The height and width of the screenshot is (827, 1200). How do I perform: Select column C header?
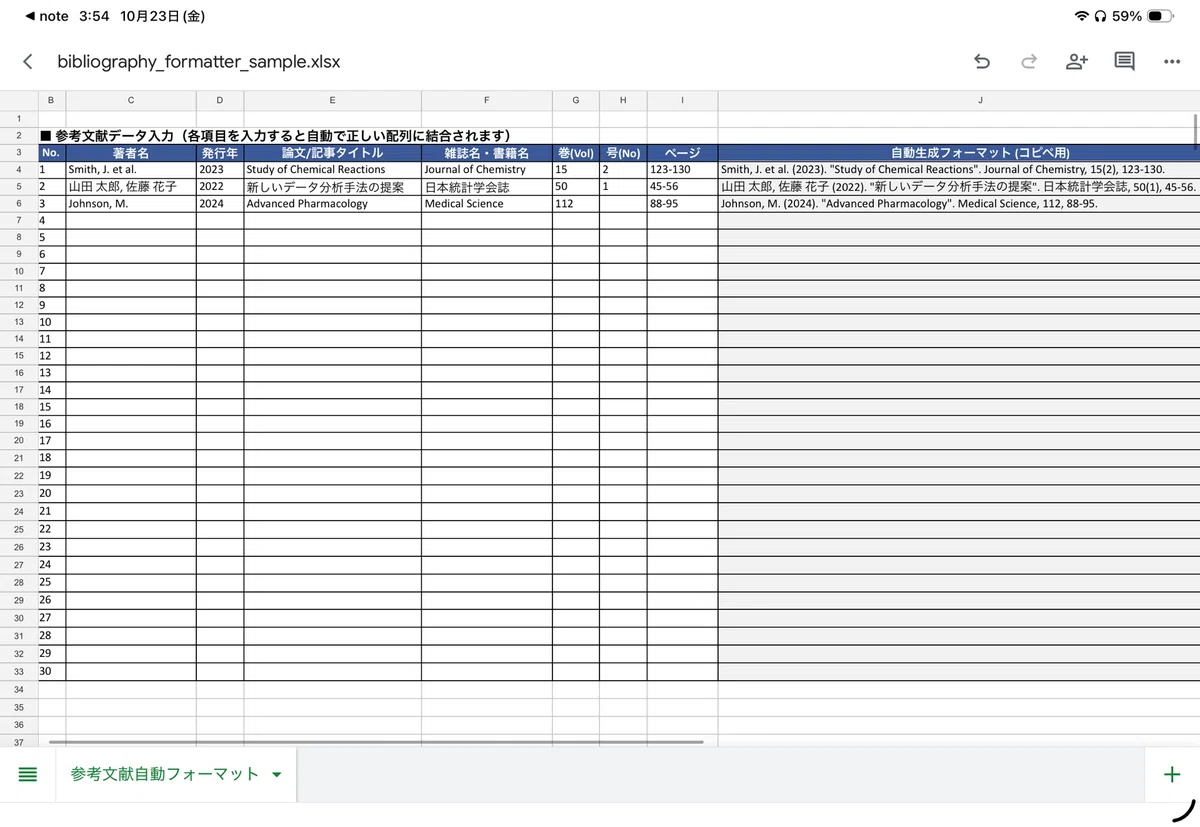(x=131, y=100)
